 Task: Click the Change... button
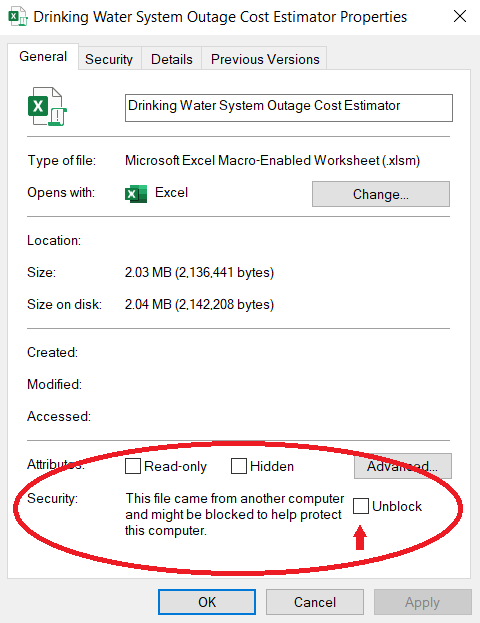381,194
